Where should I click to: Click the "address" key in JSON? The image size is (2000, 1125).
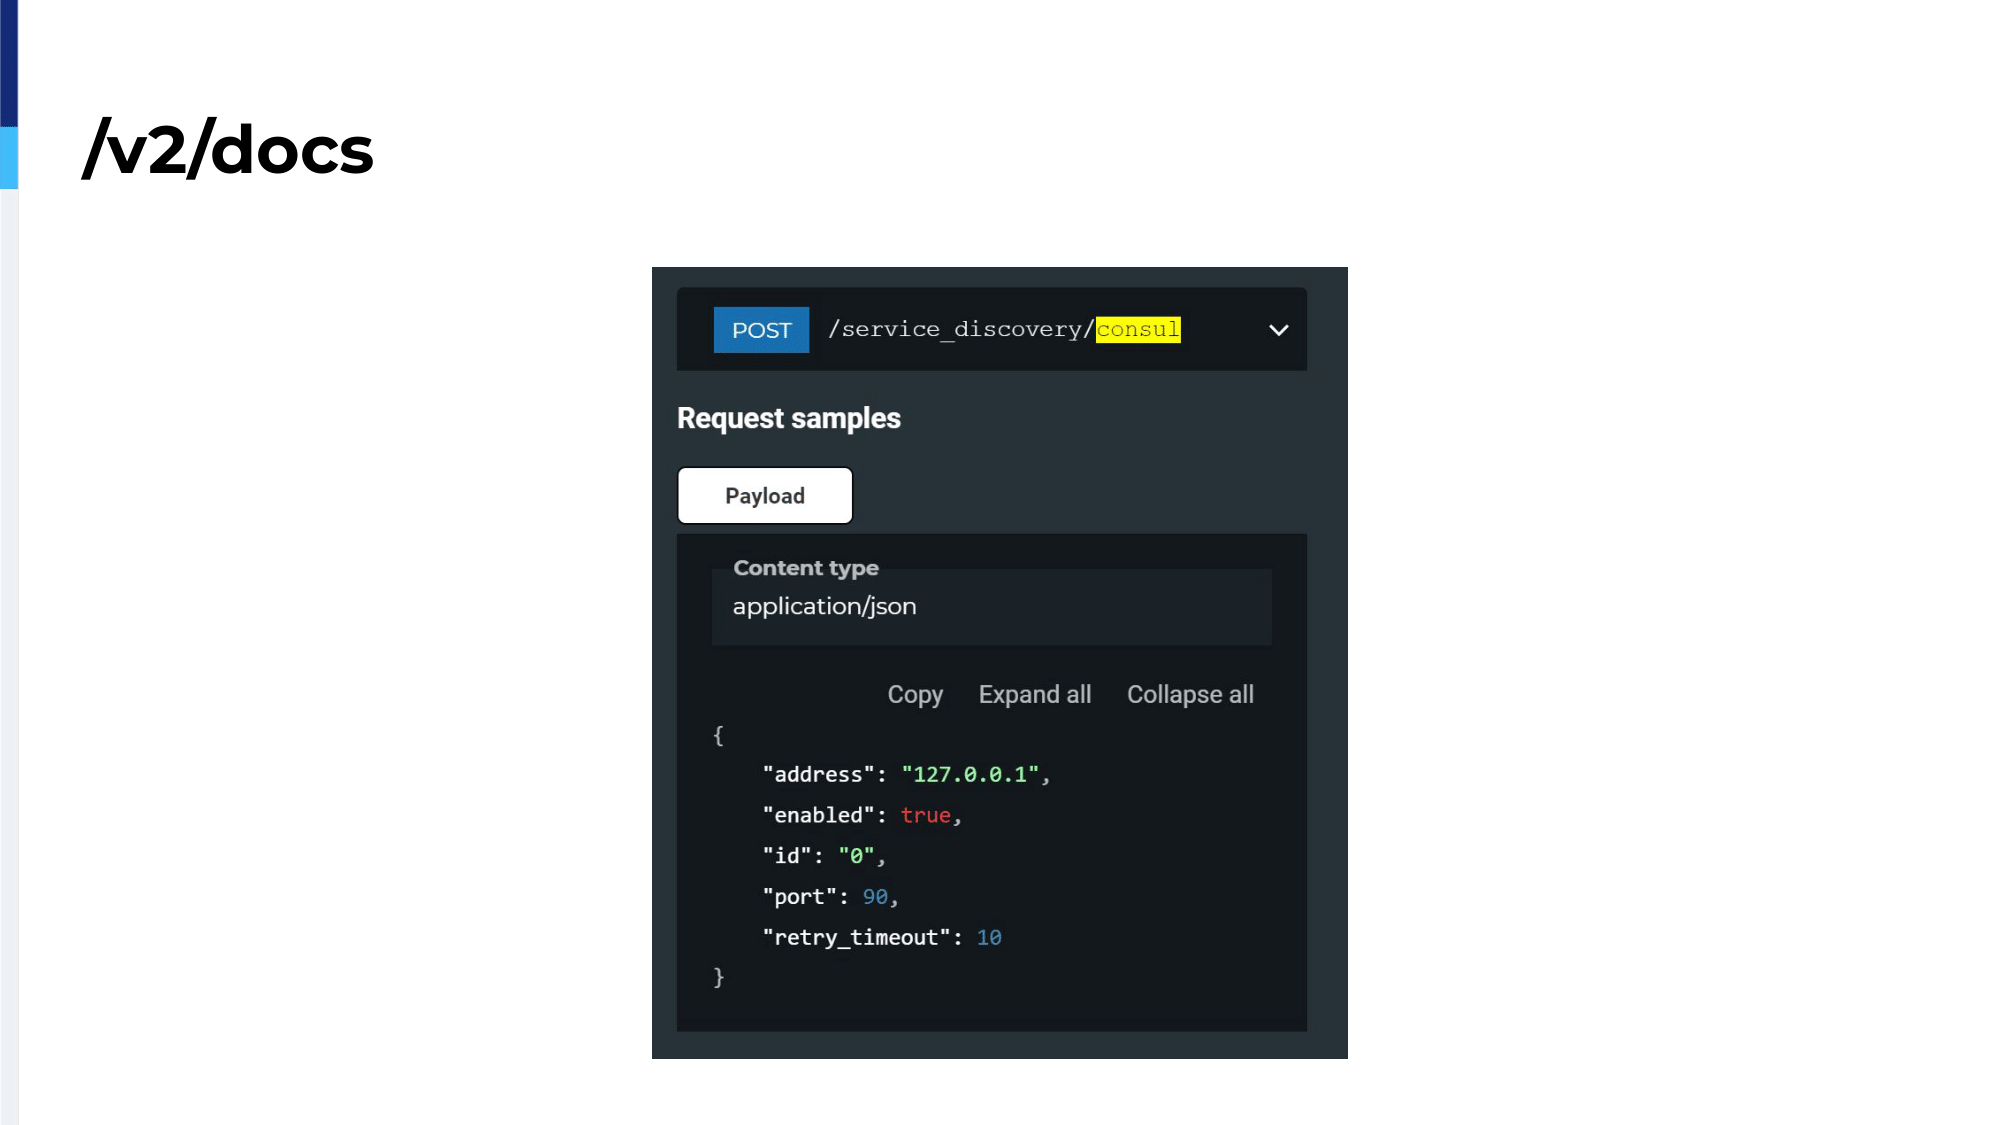tap(819, 775)
